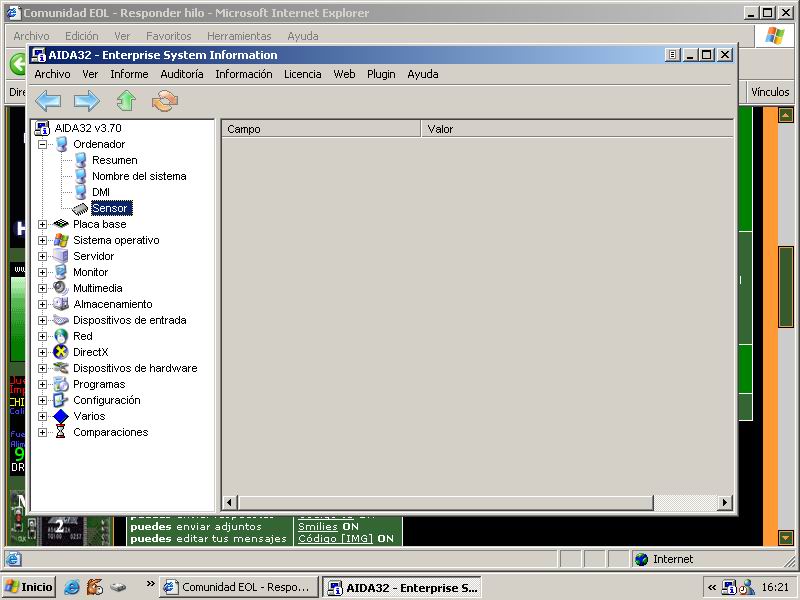The width and height of the screenshot is (800, 600).
Task: Expand the Red node
Action: pos(43,337)
